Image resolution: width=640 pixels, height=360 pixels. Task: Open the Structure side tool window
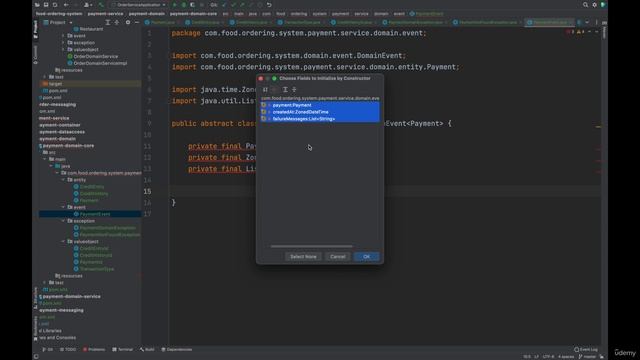click(x=36, y=298)
